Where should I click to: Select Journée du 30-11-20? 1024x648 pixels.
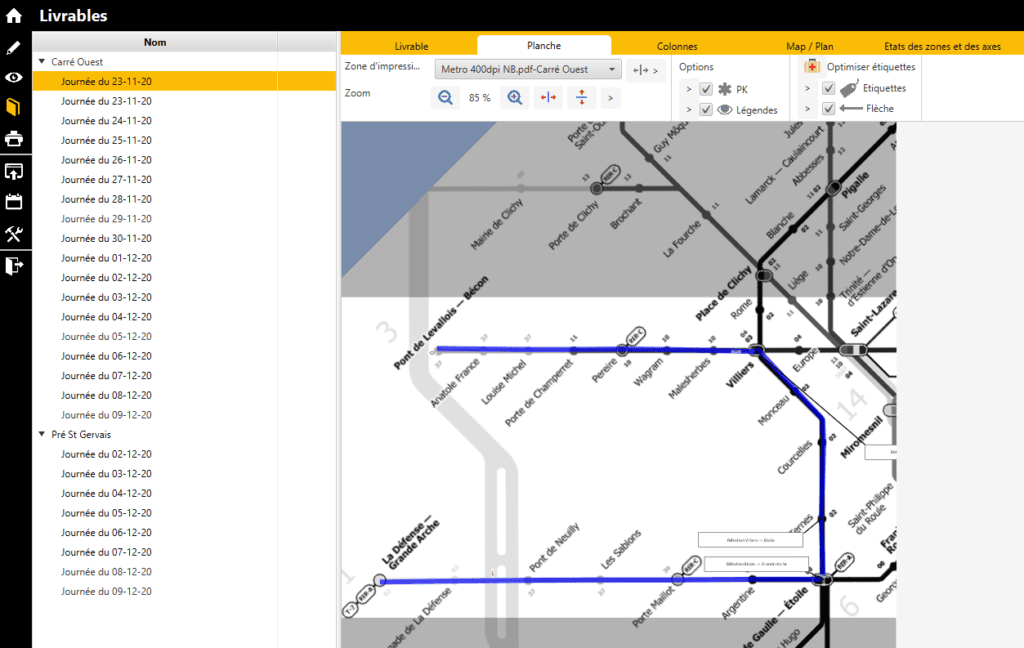[x=106, y=238]
